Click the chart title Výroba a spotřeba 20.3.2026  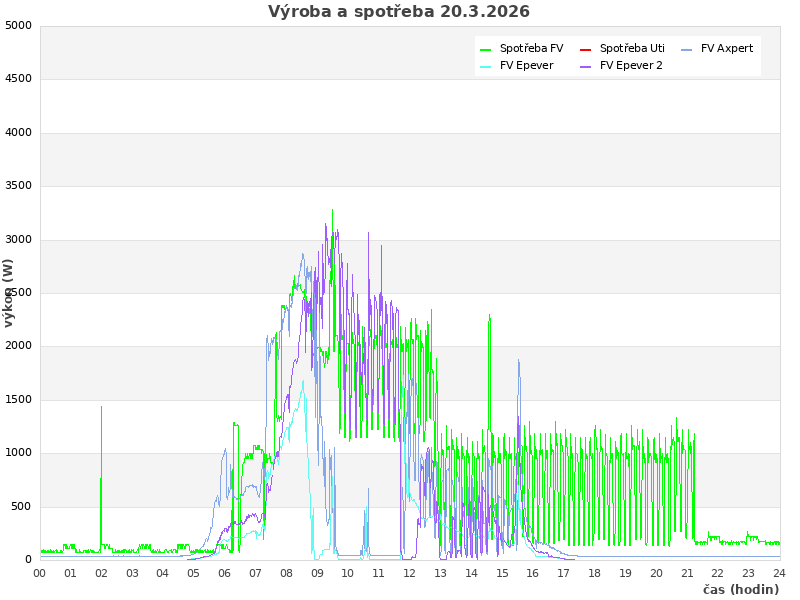click(399, 12)
